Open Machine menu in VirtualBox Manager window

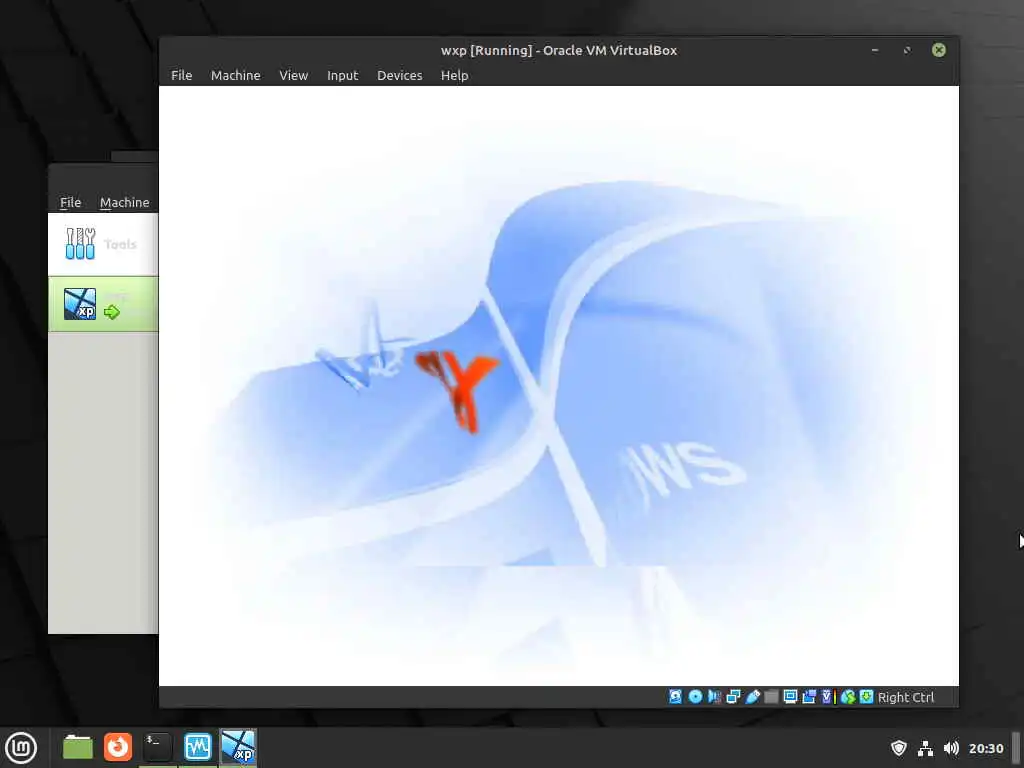(125, 202)
